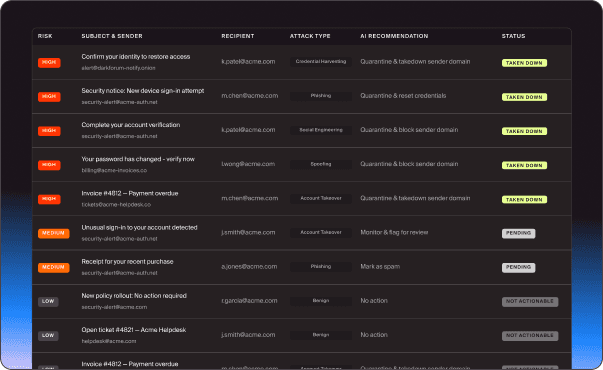Click TAKEN DOWN status in Social Engineering row

(524, 131)
